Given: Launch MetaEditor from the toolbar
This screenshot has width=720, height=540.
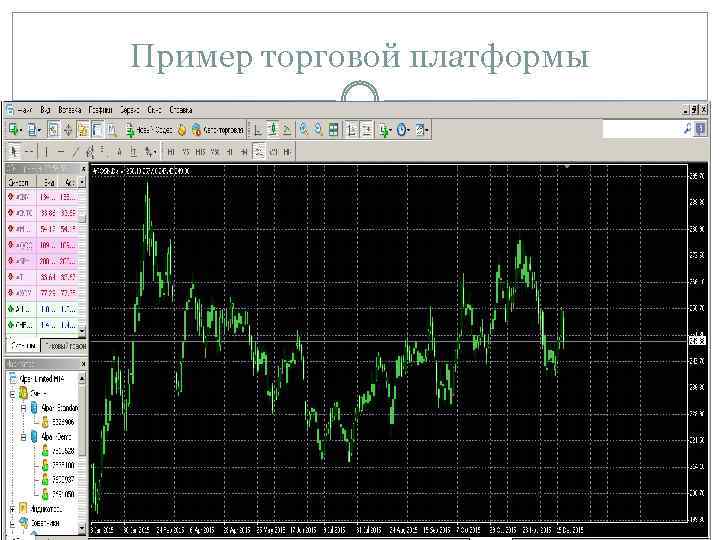Looking at the screenshot, I should click(182, 130).
